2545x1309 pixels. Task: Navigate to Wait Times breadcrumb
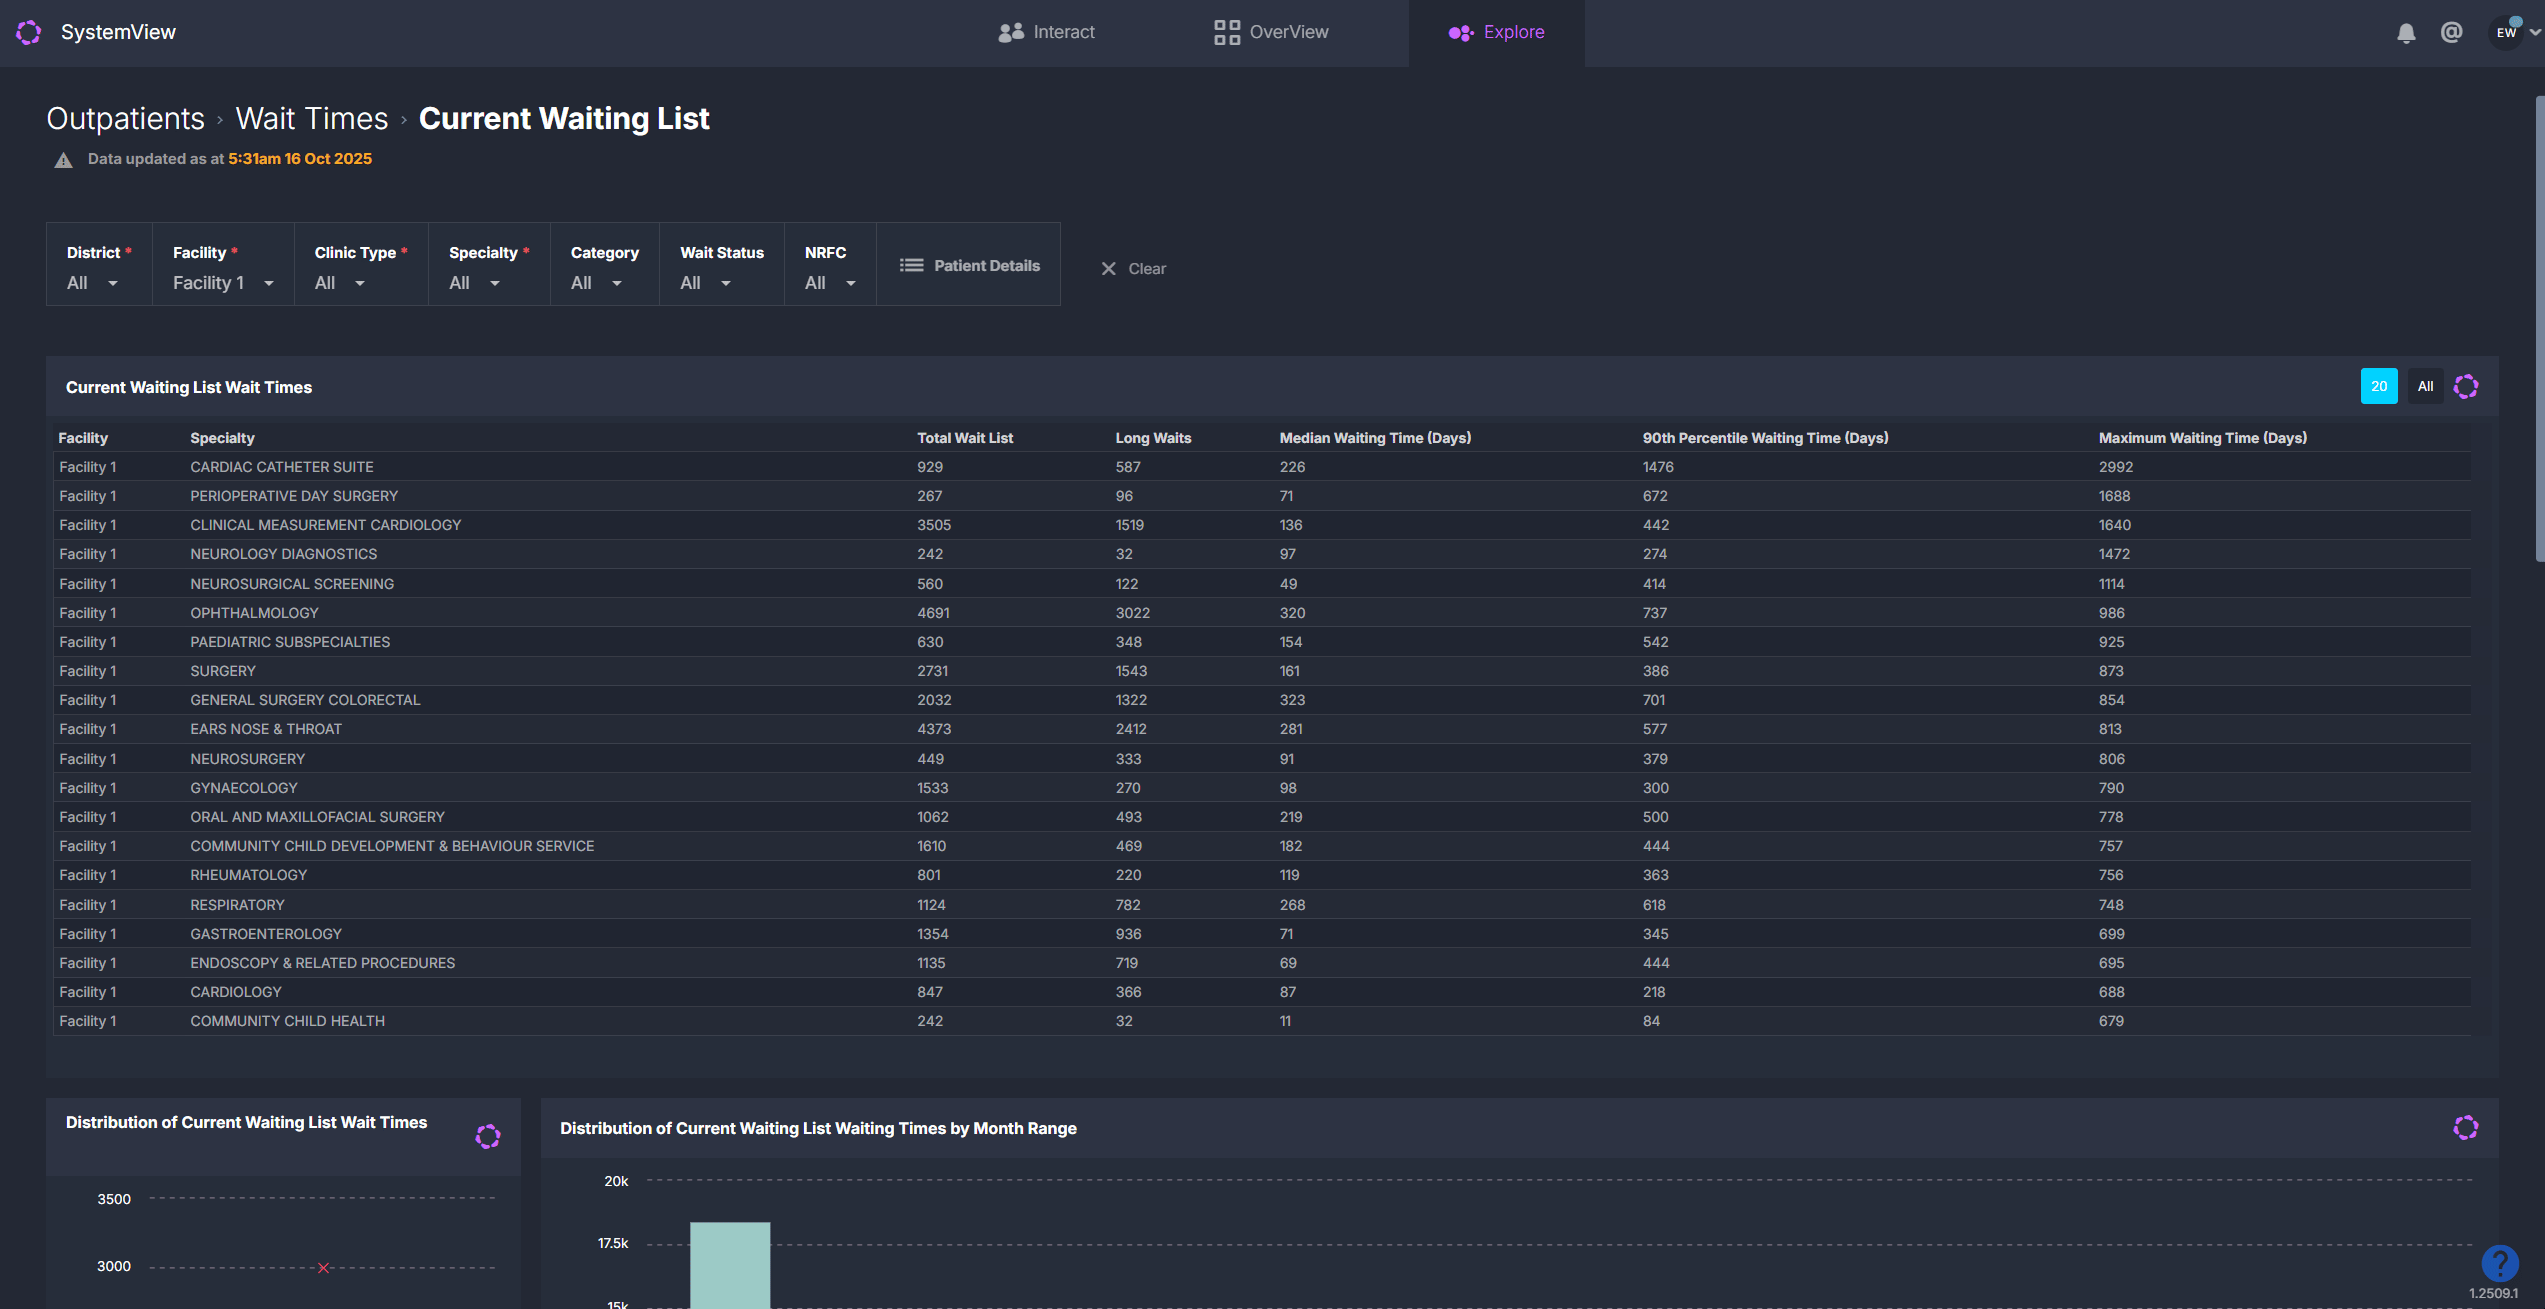point(311,119)
